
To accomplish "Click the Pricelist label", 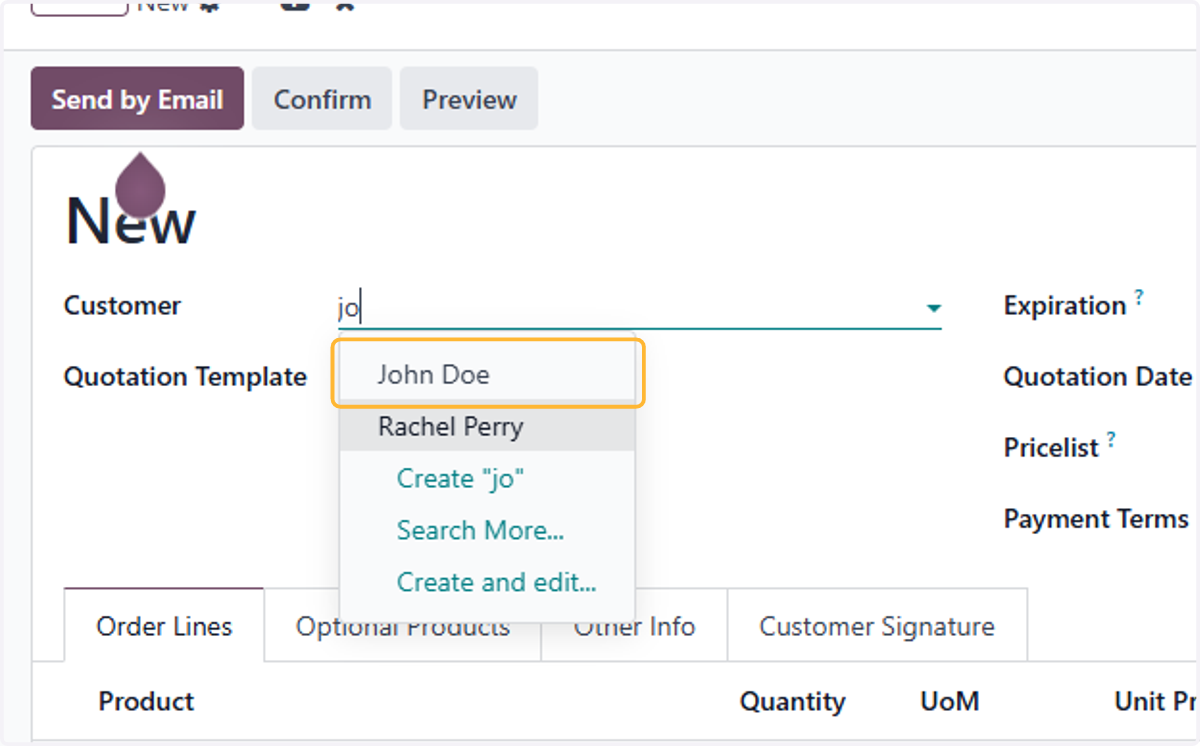I will [x=1051, y=448].
